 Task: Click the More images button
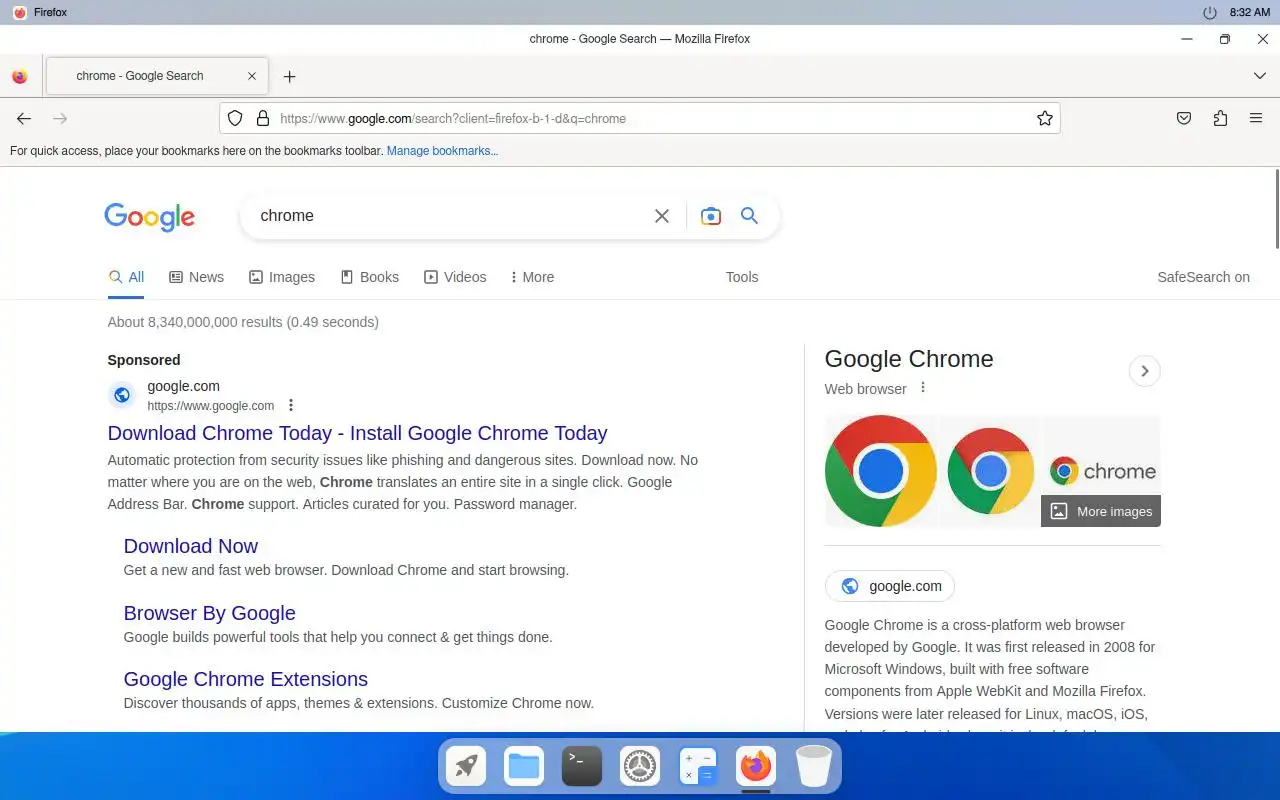pyautogui.click(x=1101, y=511)
